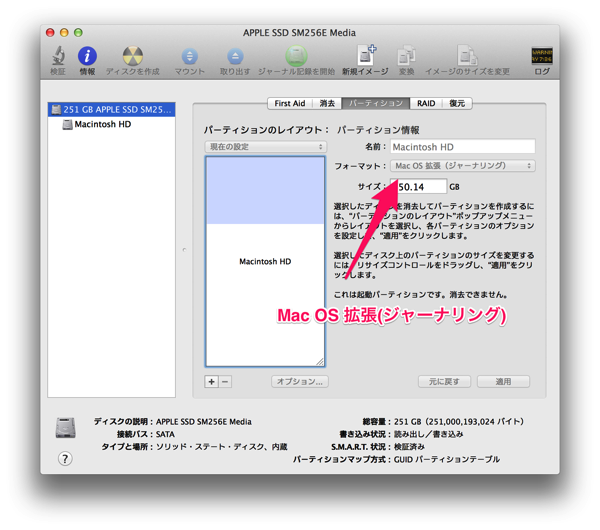Viewport: 600px width, 530px height.
Task: Click the help question mark button
Action: tap(65, 458)
